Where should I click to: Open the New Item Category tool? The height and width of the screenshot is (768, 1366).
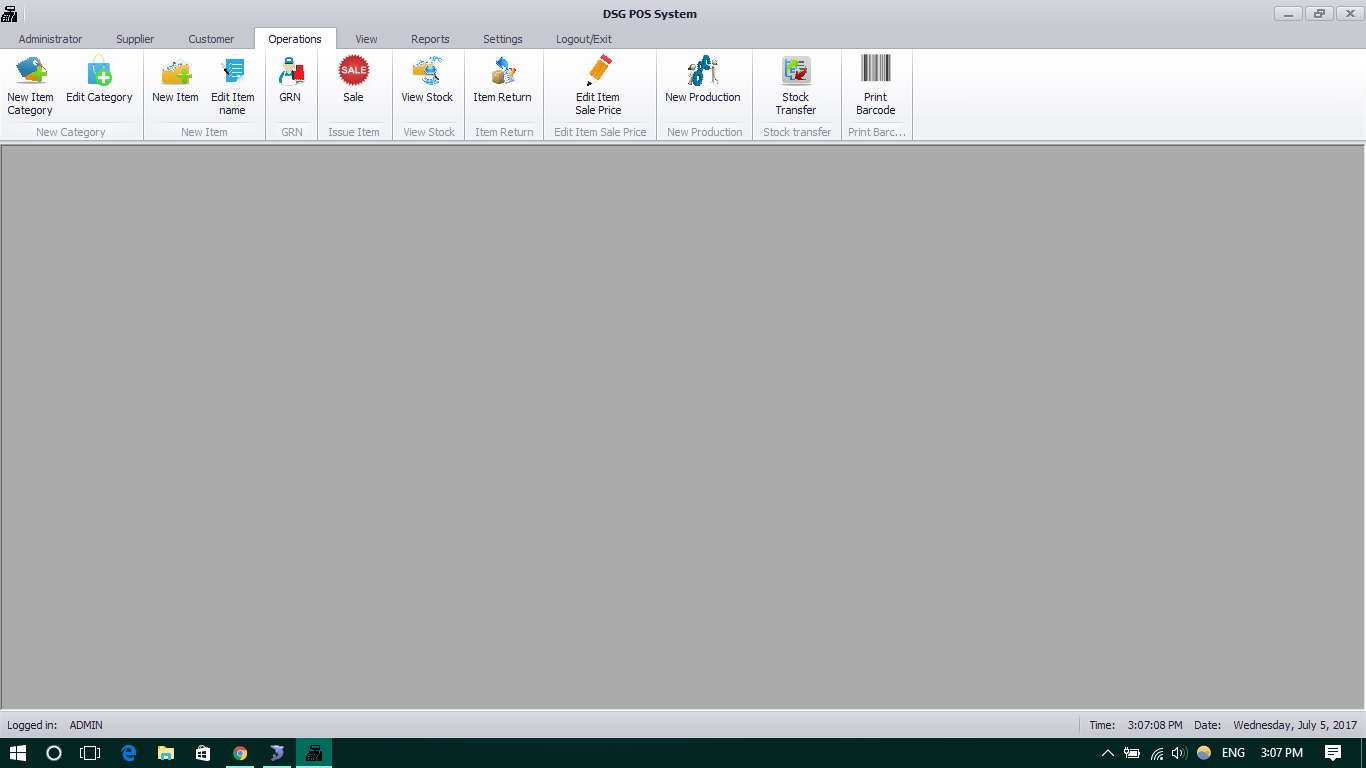click(x=30, y=86)
